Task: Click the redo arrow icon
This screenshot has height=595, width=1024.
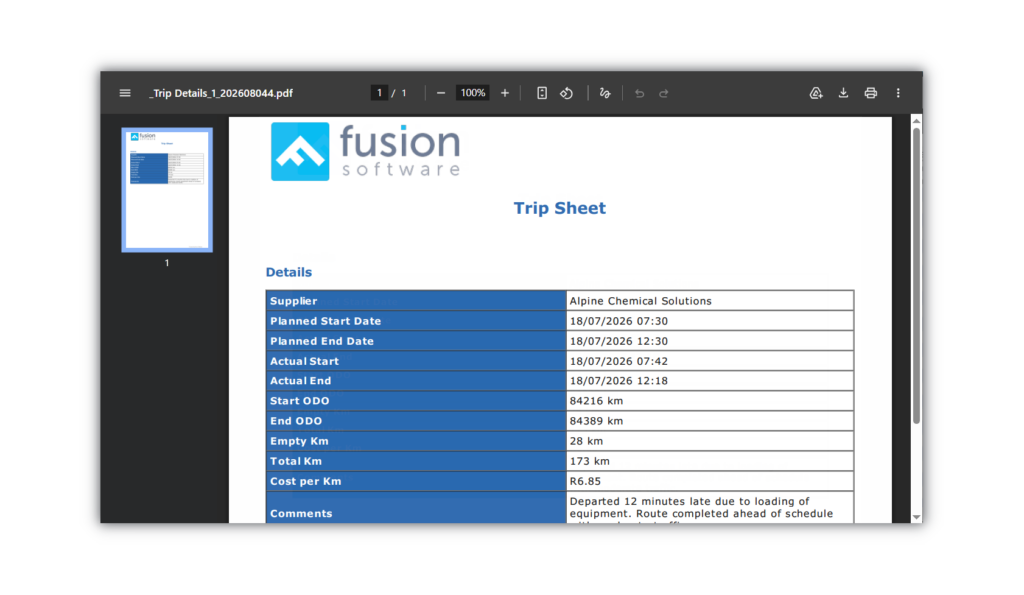Action: 664,93
